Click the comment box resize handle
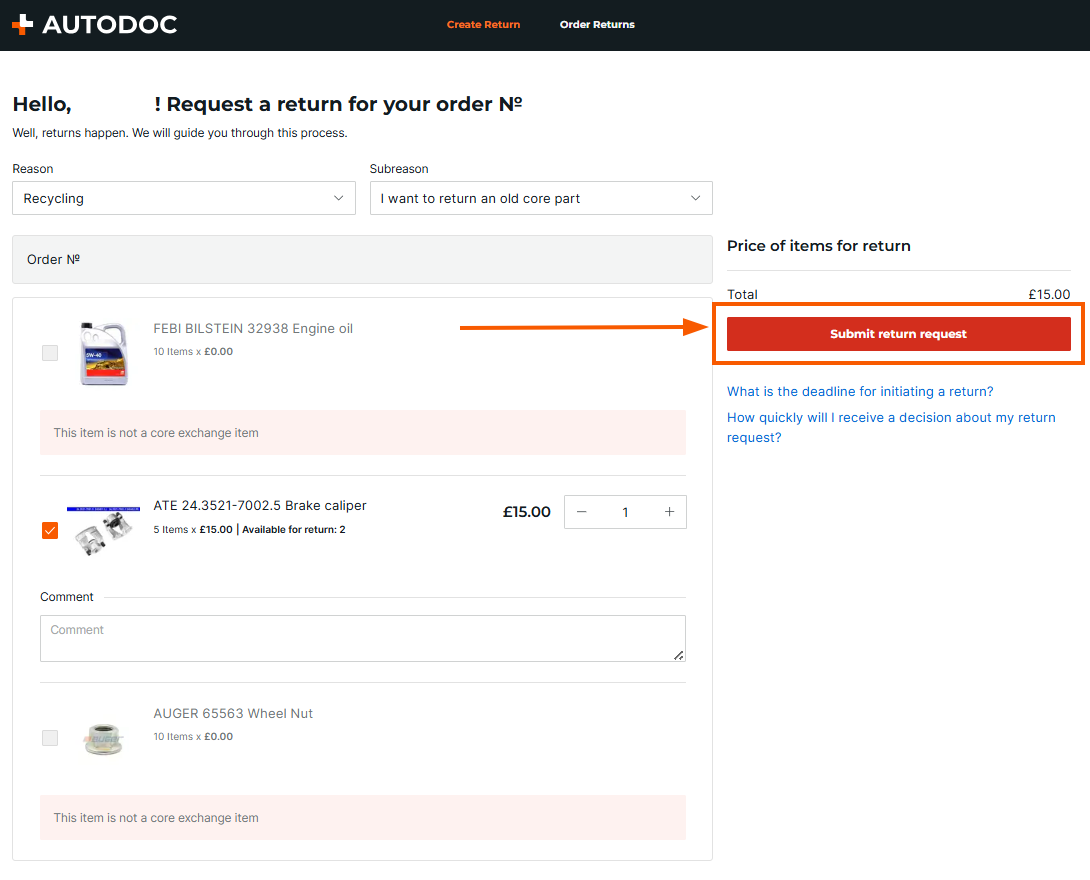The width and height of the screenshot is (1090, 880). coord(679,655)
